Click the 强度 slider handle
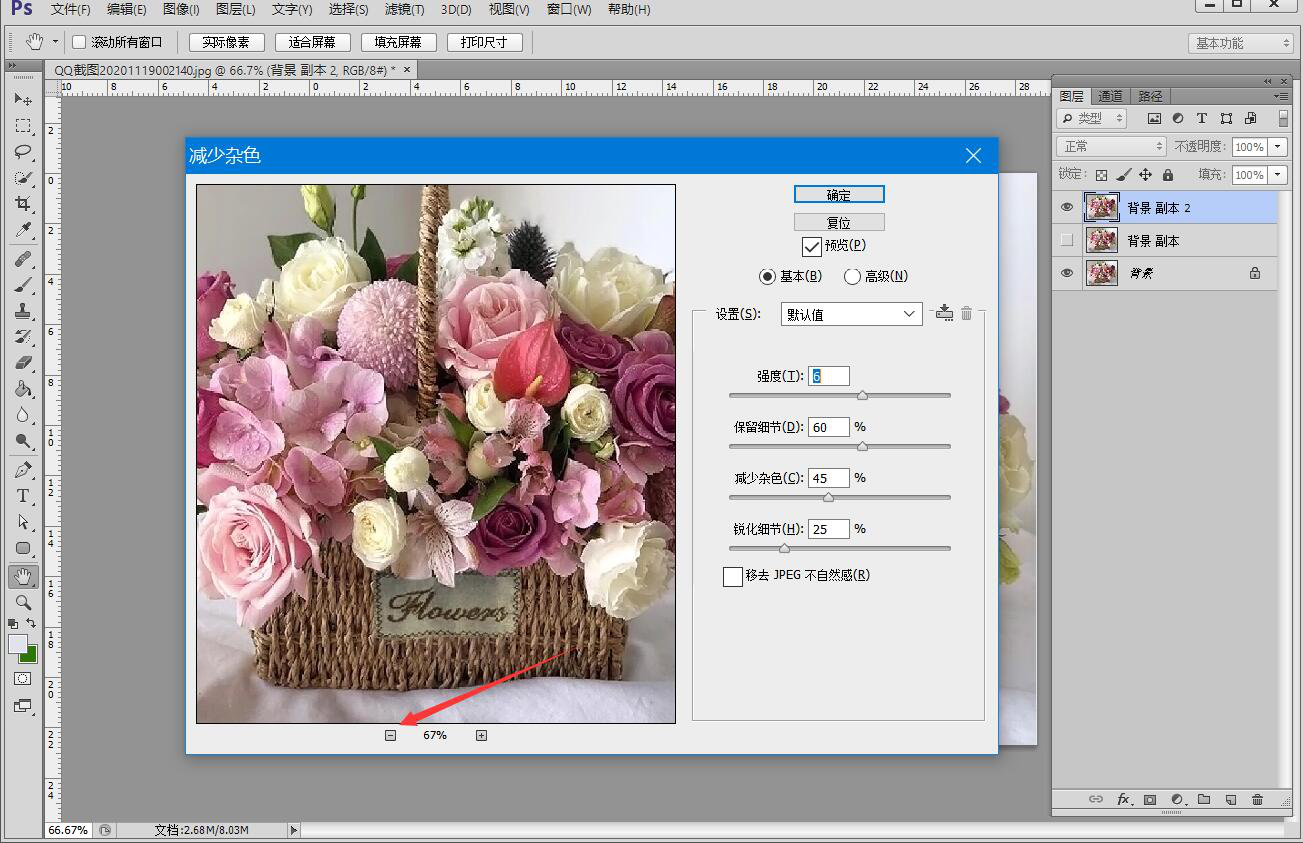This screenshot has height=843, width=1303. point(862,396)
